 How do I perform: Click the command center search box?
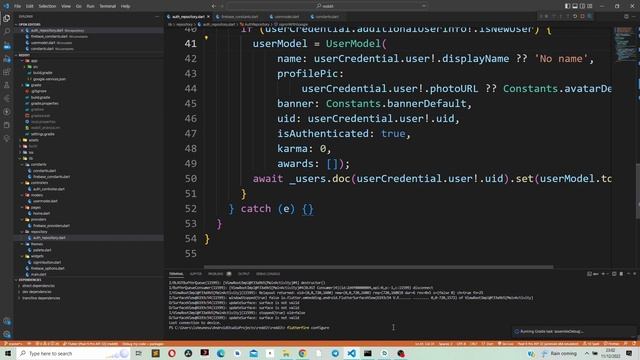pos(328,6)
